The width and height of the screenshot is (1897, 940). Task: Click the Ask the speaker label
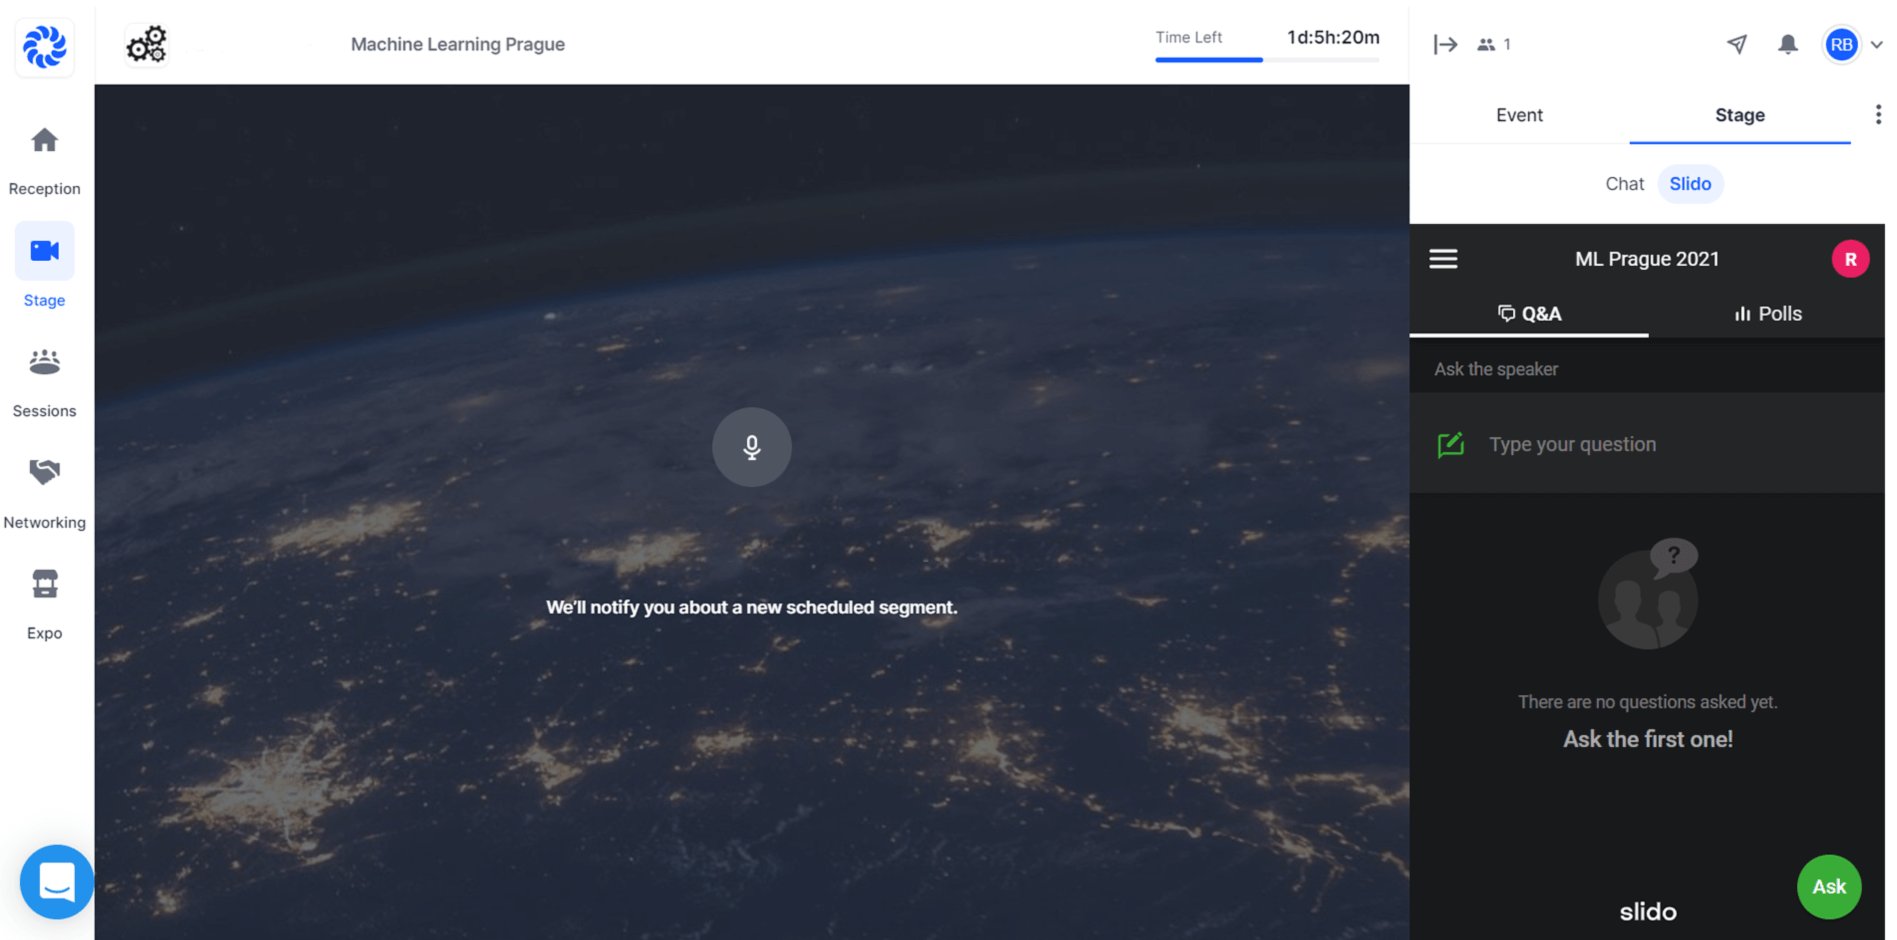[1496, 369]
